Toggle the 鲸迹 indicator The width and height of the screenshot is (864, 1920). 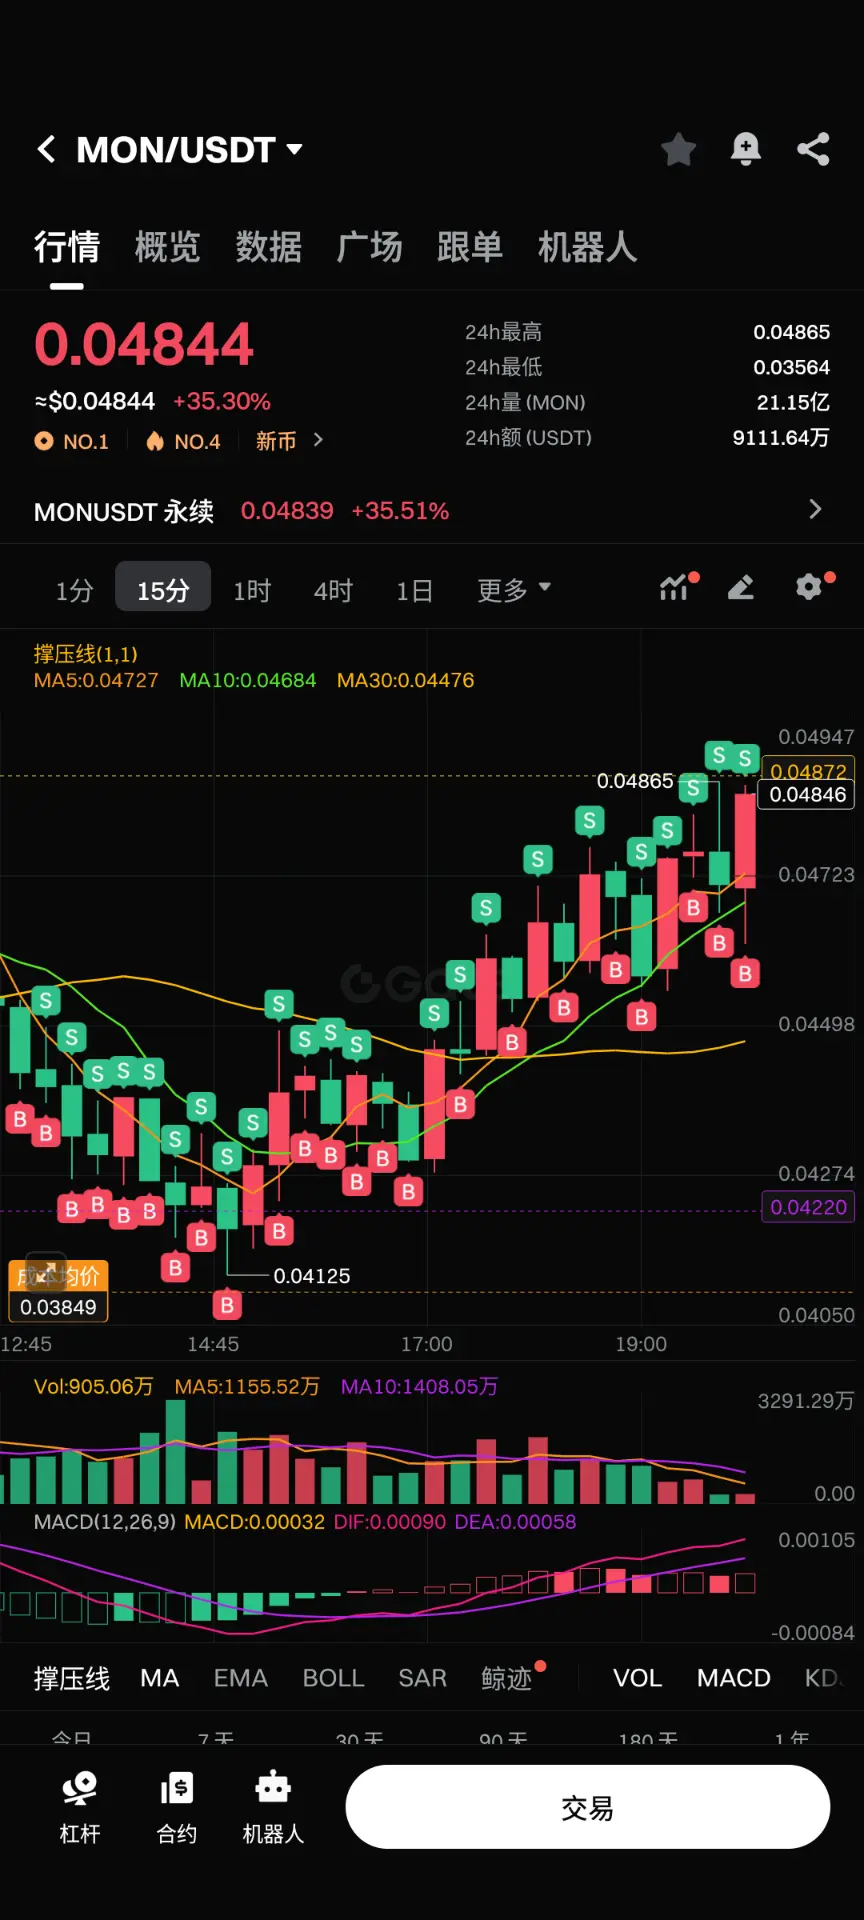click(507, 1678)
